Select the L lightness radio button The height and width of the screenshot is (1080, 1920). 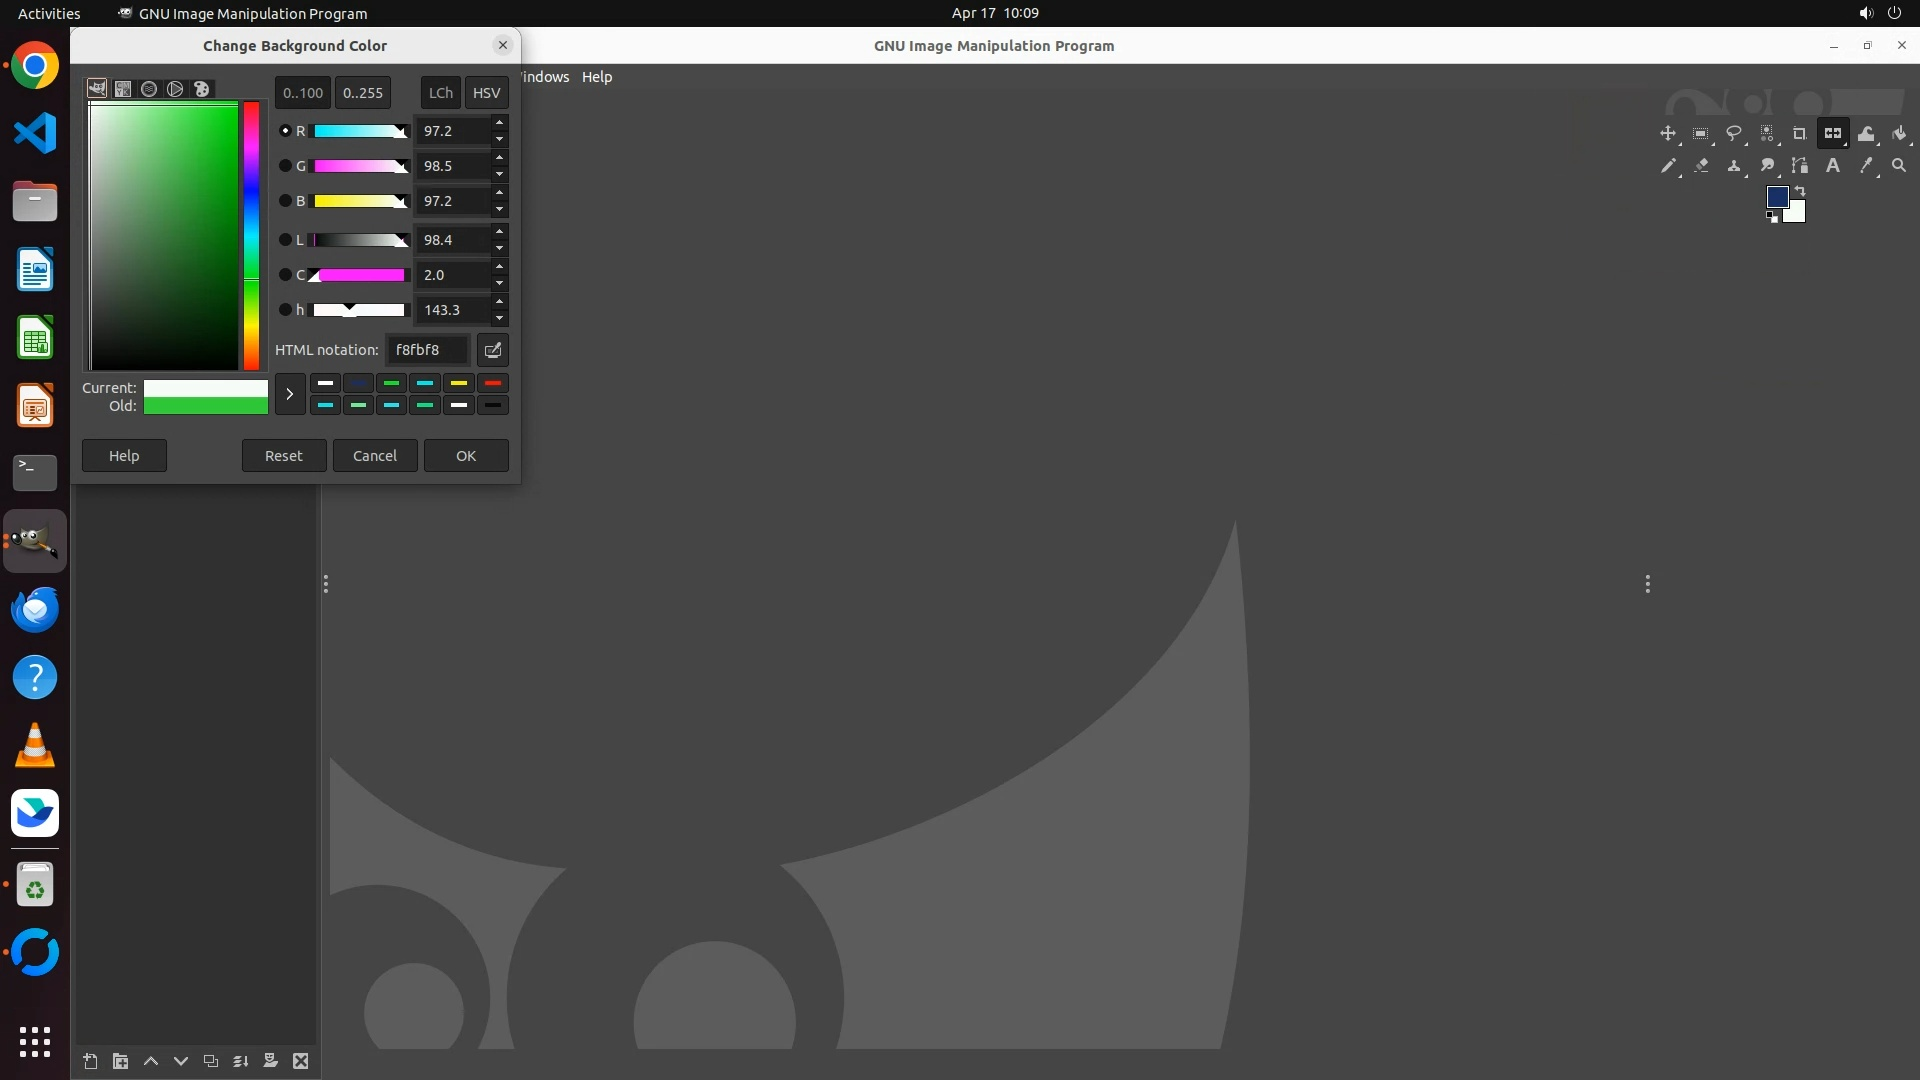tap(285, 240)
